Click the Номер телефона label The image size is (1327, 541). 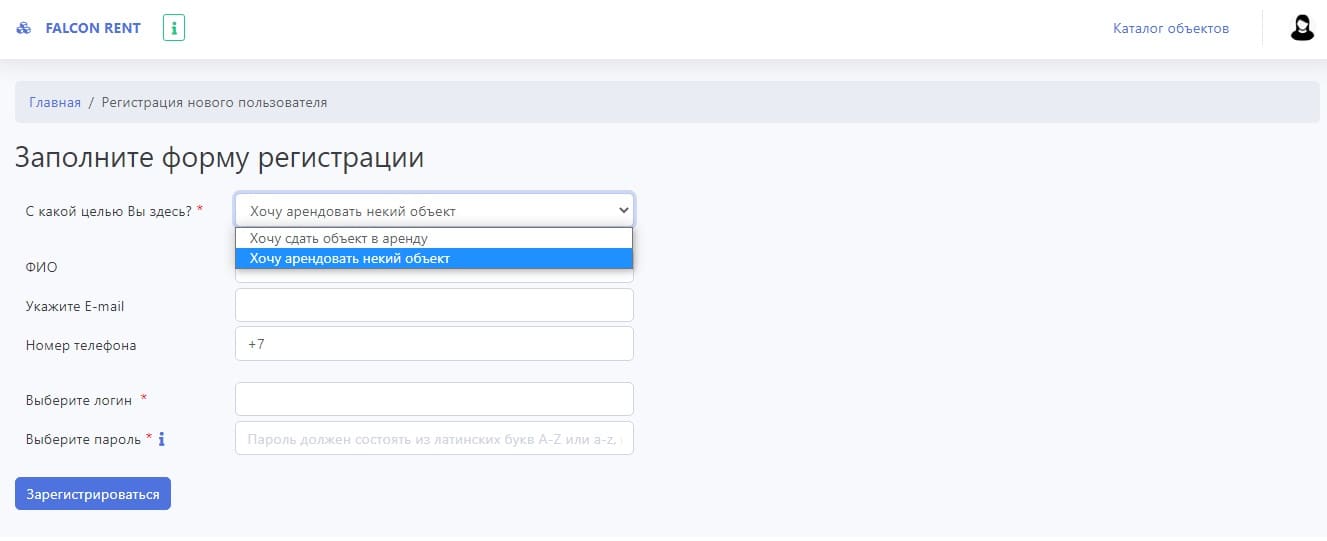point(81,345)
